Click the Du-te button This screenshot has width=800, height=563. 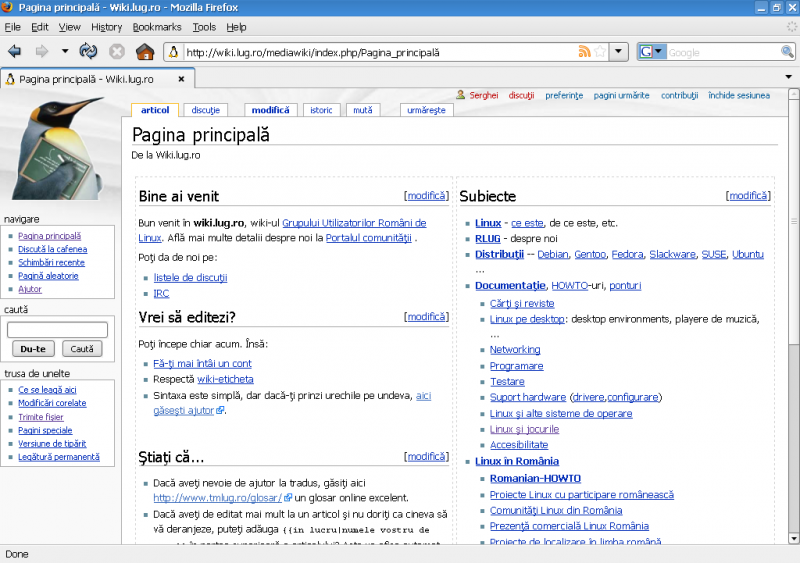33,349
